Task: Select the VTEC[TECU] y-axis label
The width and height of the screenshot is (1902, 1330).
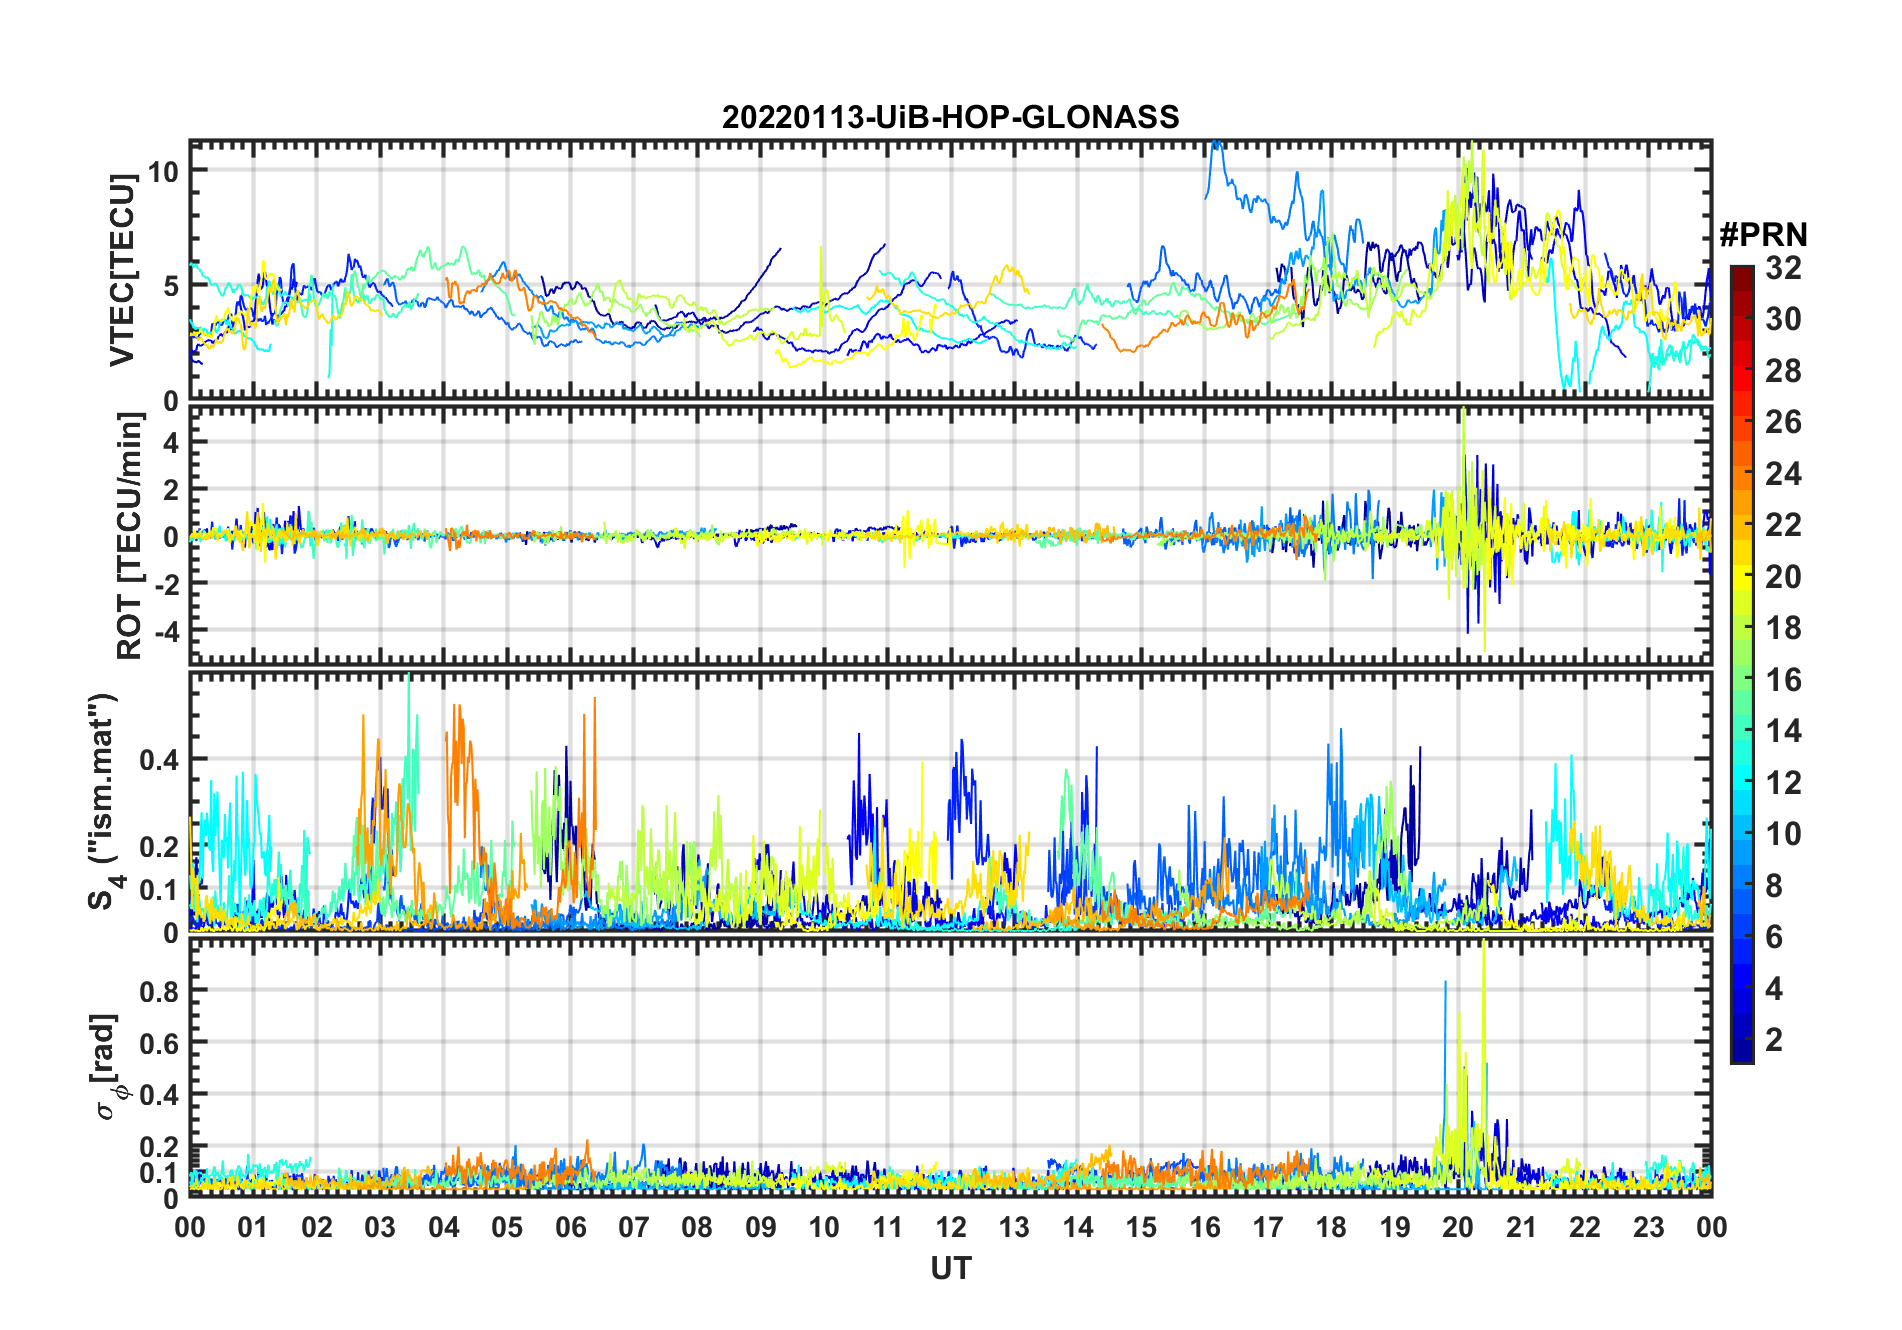Action: point(122,270)
